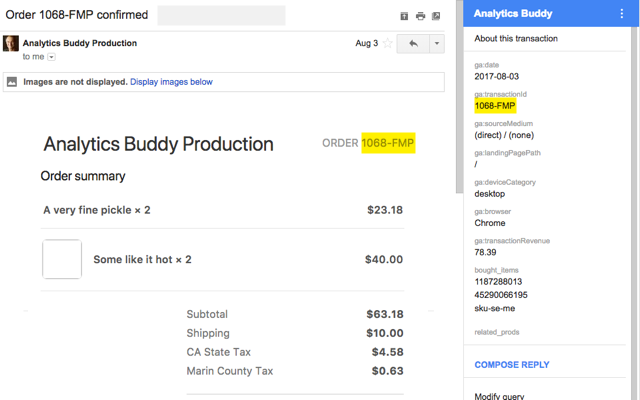This screenshot has width=640, height=400.
Task: Click COMPOSE REPLY in the sidebar
Action: pos(511,365)
